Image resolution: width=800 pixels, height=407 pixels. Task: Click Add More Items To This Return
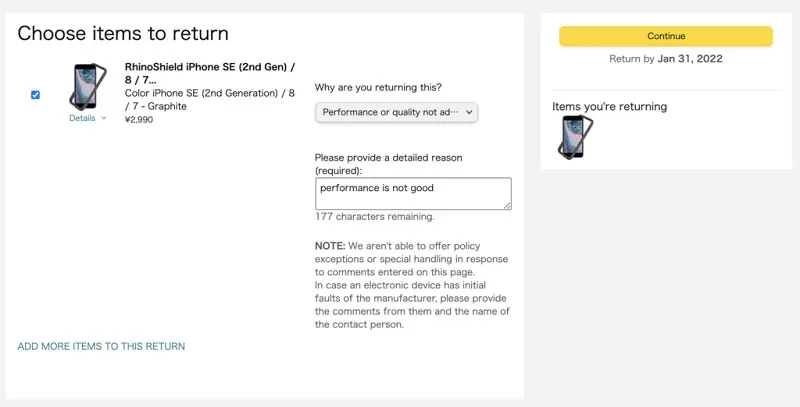coord(101,346)
